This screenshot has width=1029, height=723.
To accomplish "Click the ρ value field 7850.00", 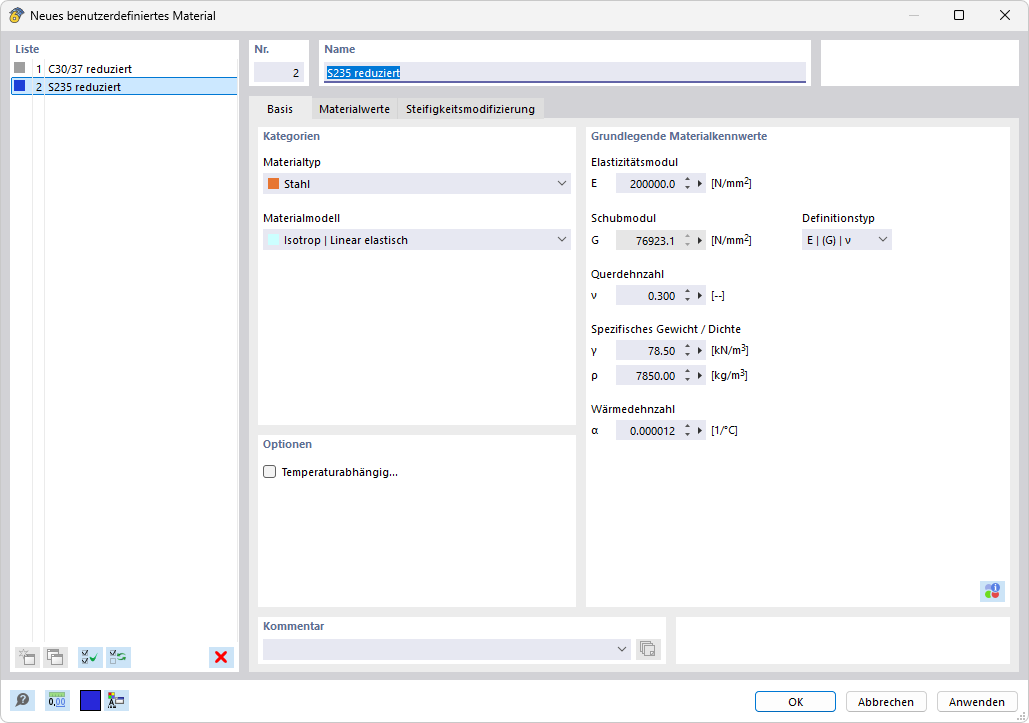I will 648,376.
